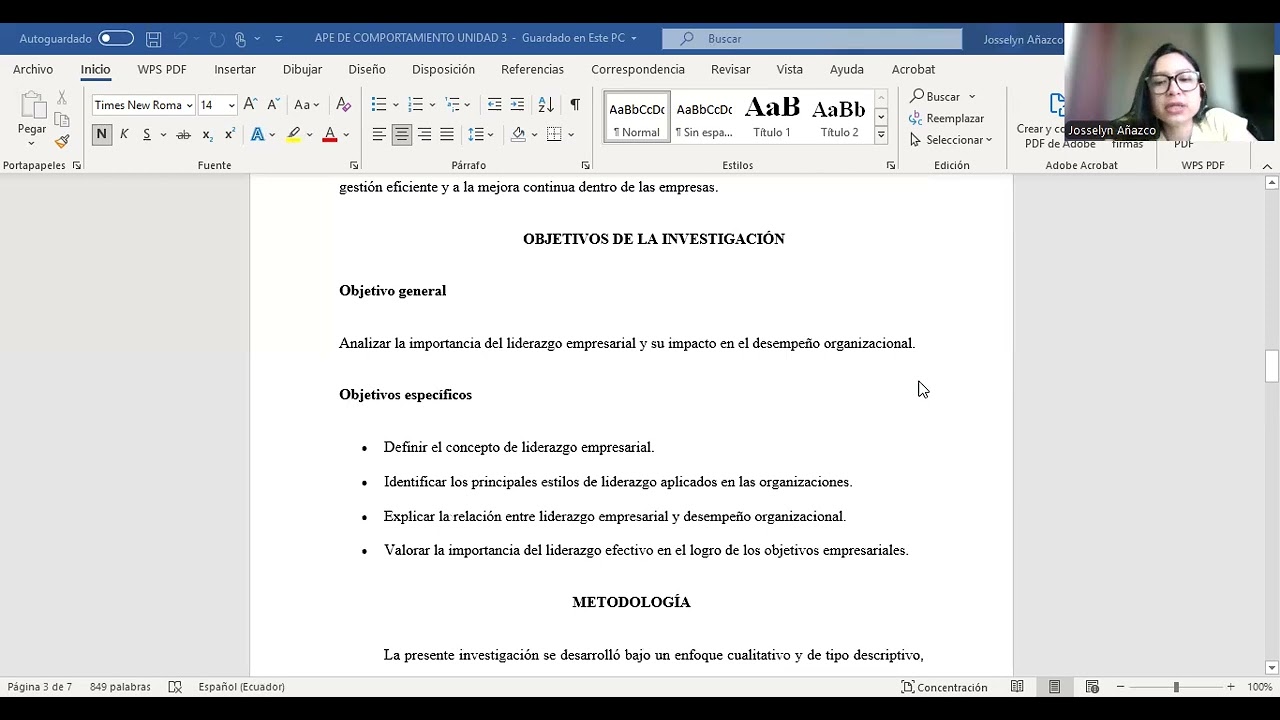This screenshot has width=1280, height=720.
Task: Open the font size dropdown
Action: tap(231, 105)
